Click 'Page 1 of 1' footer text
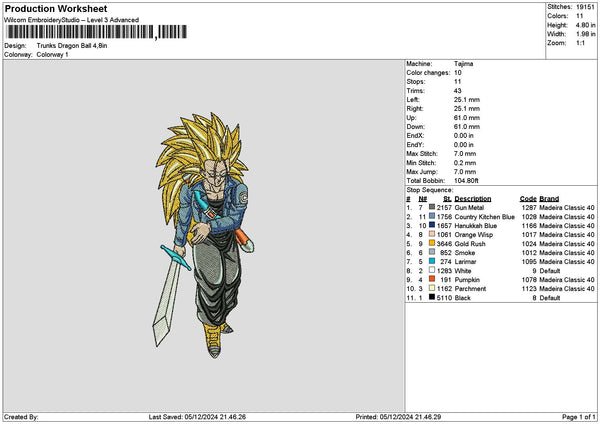Image resolution: width=600 pixels, height=424 pixels. click(579, 417)
